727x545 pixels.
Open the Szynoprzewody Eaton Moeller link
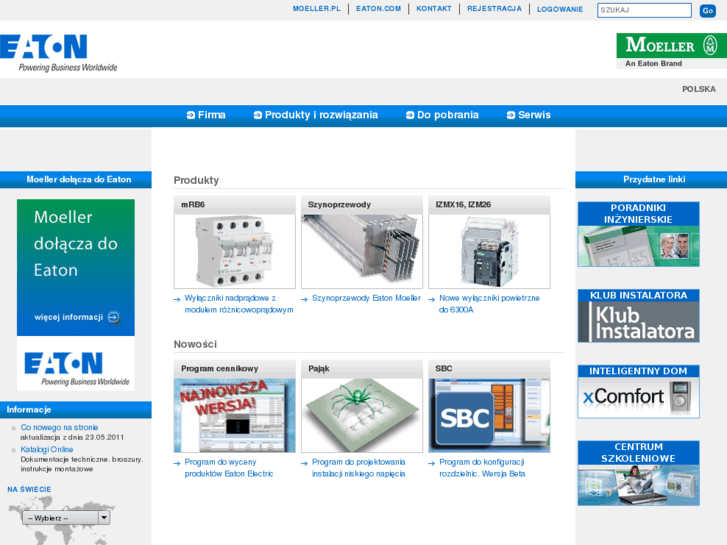[366, 298]
